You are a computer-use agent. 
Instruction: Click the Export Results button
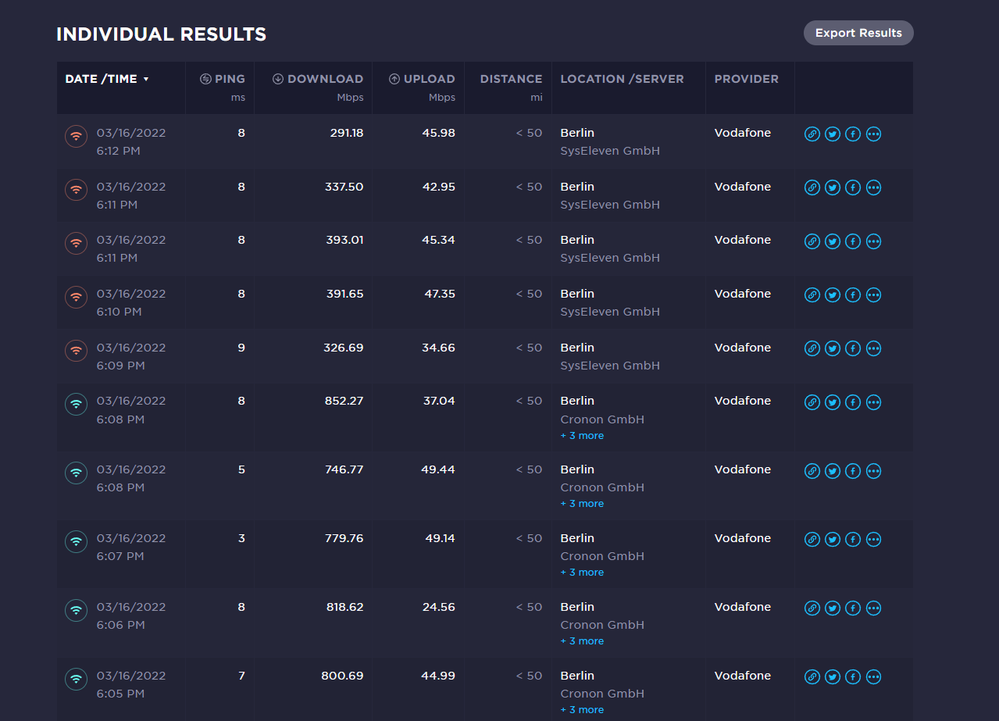(858, 32)
